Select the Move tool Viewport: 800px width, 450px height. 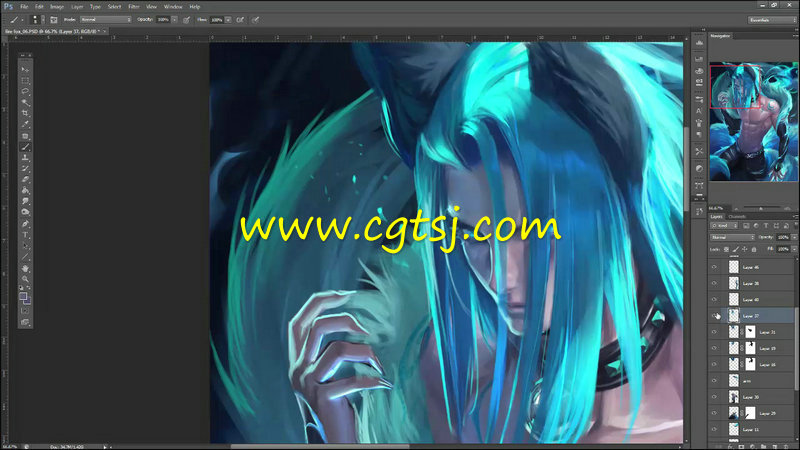coord(25,69)
